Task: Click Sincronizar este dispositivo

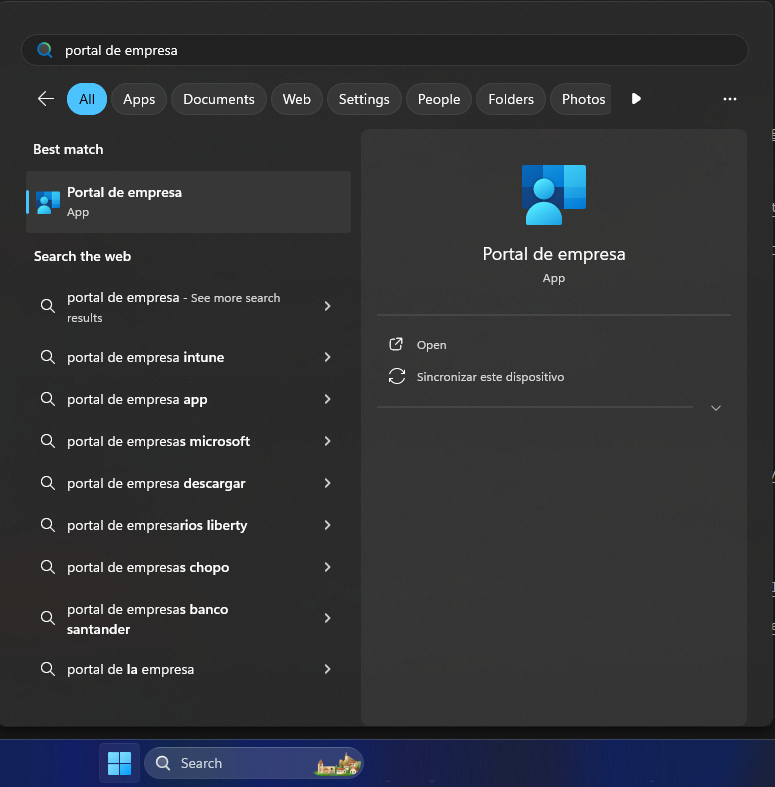Action: (x=490, y=377)
